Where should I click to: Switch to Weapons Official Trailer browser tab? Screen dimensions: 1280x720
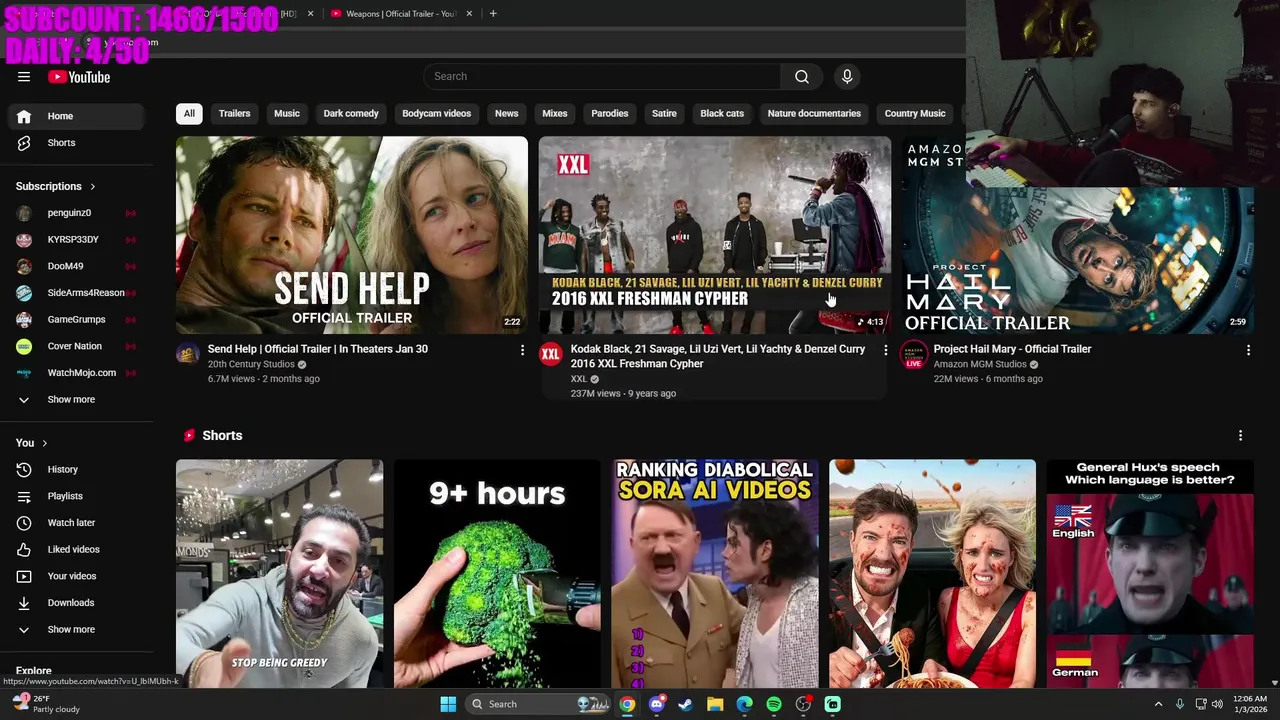pos(400,13)
